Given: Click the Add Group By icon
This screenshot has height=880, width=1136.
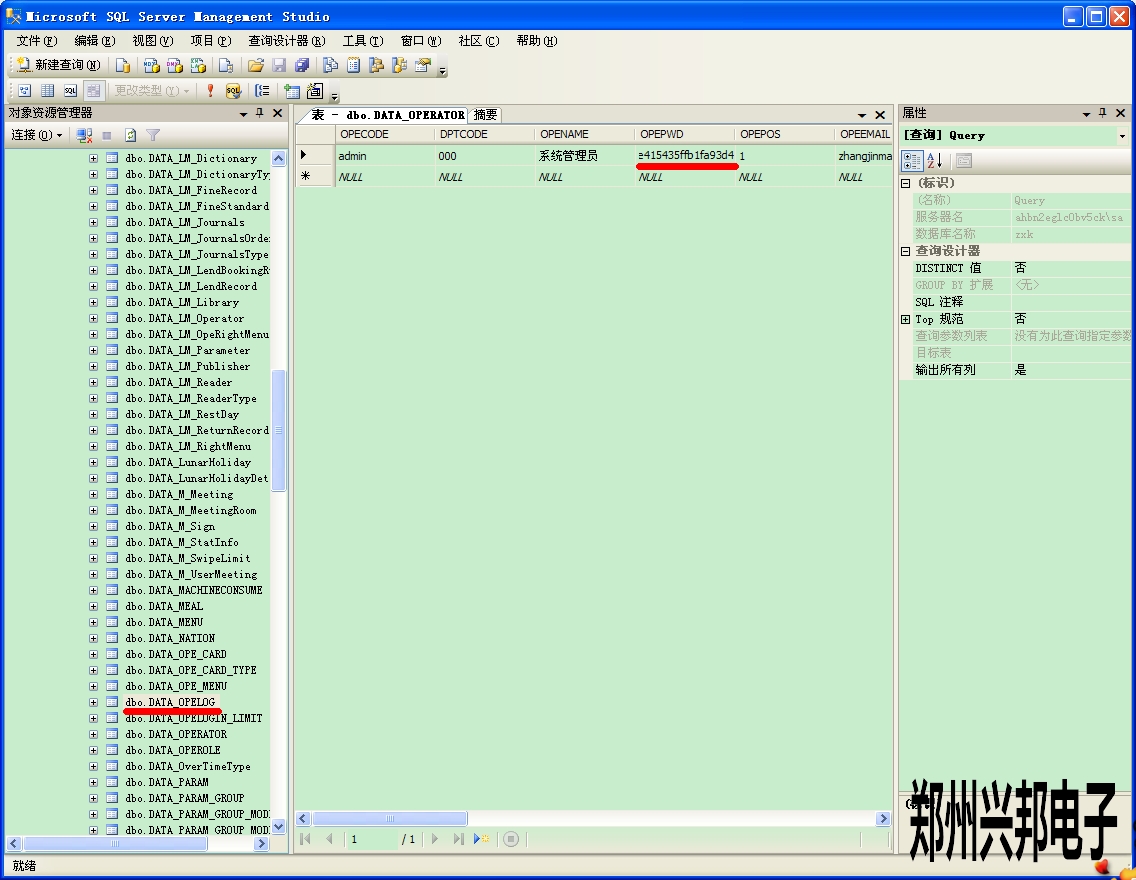Looking at the screenshot, I should [262, 91].
